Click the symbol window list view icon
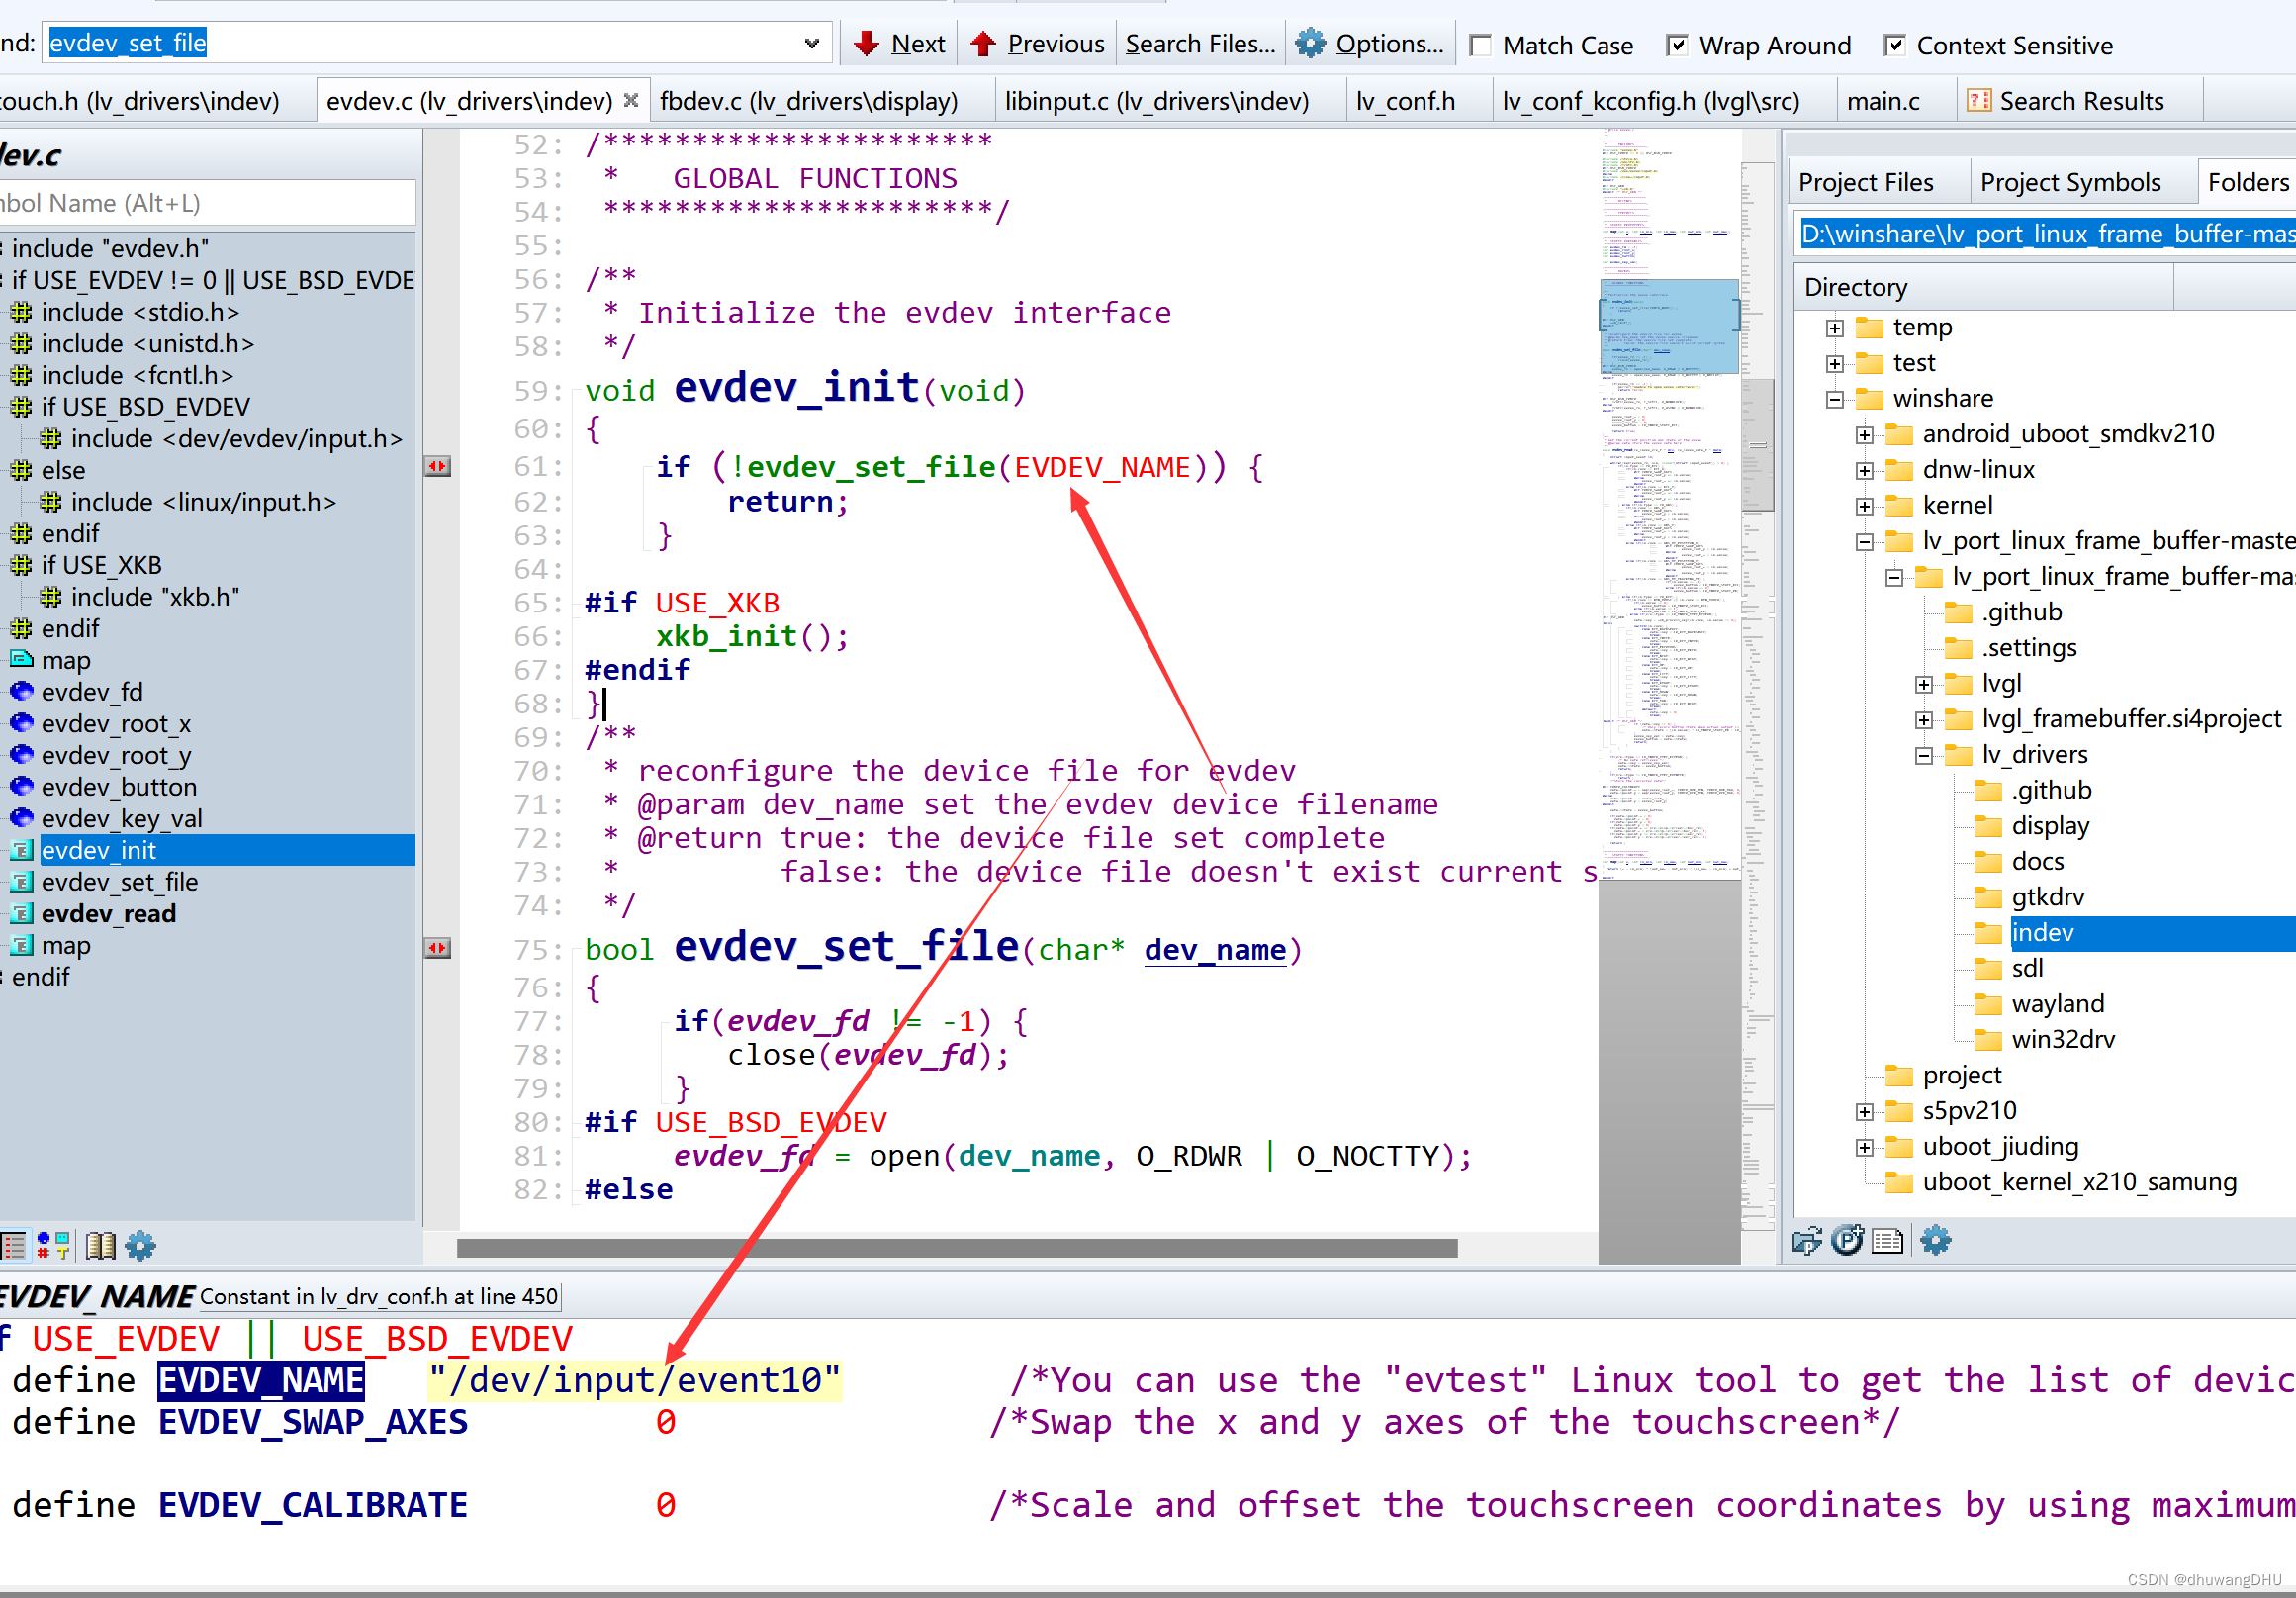 (x=13, y=1245)
